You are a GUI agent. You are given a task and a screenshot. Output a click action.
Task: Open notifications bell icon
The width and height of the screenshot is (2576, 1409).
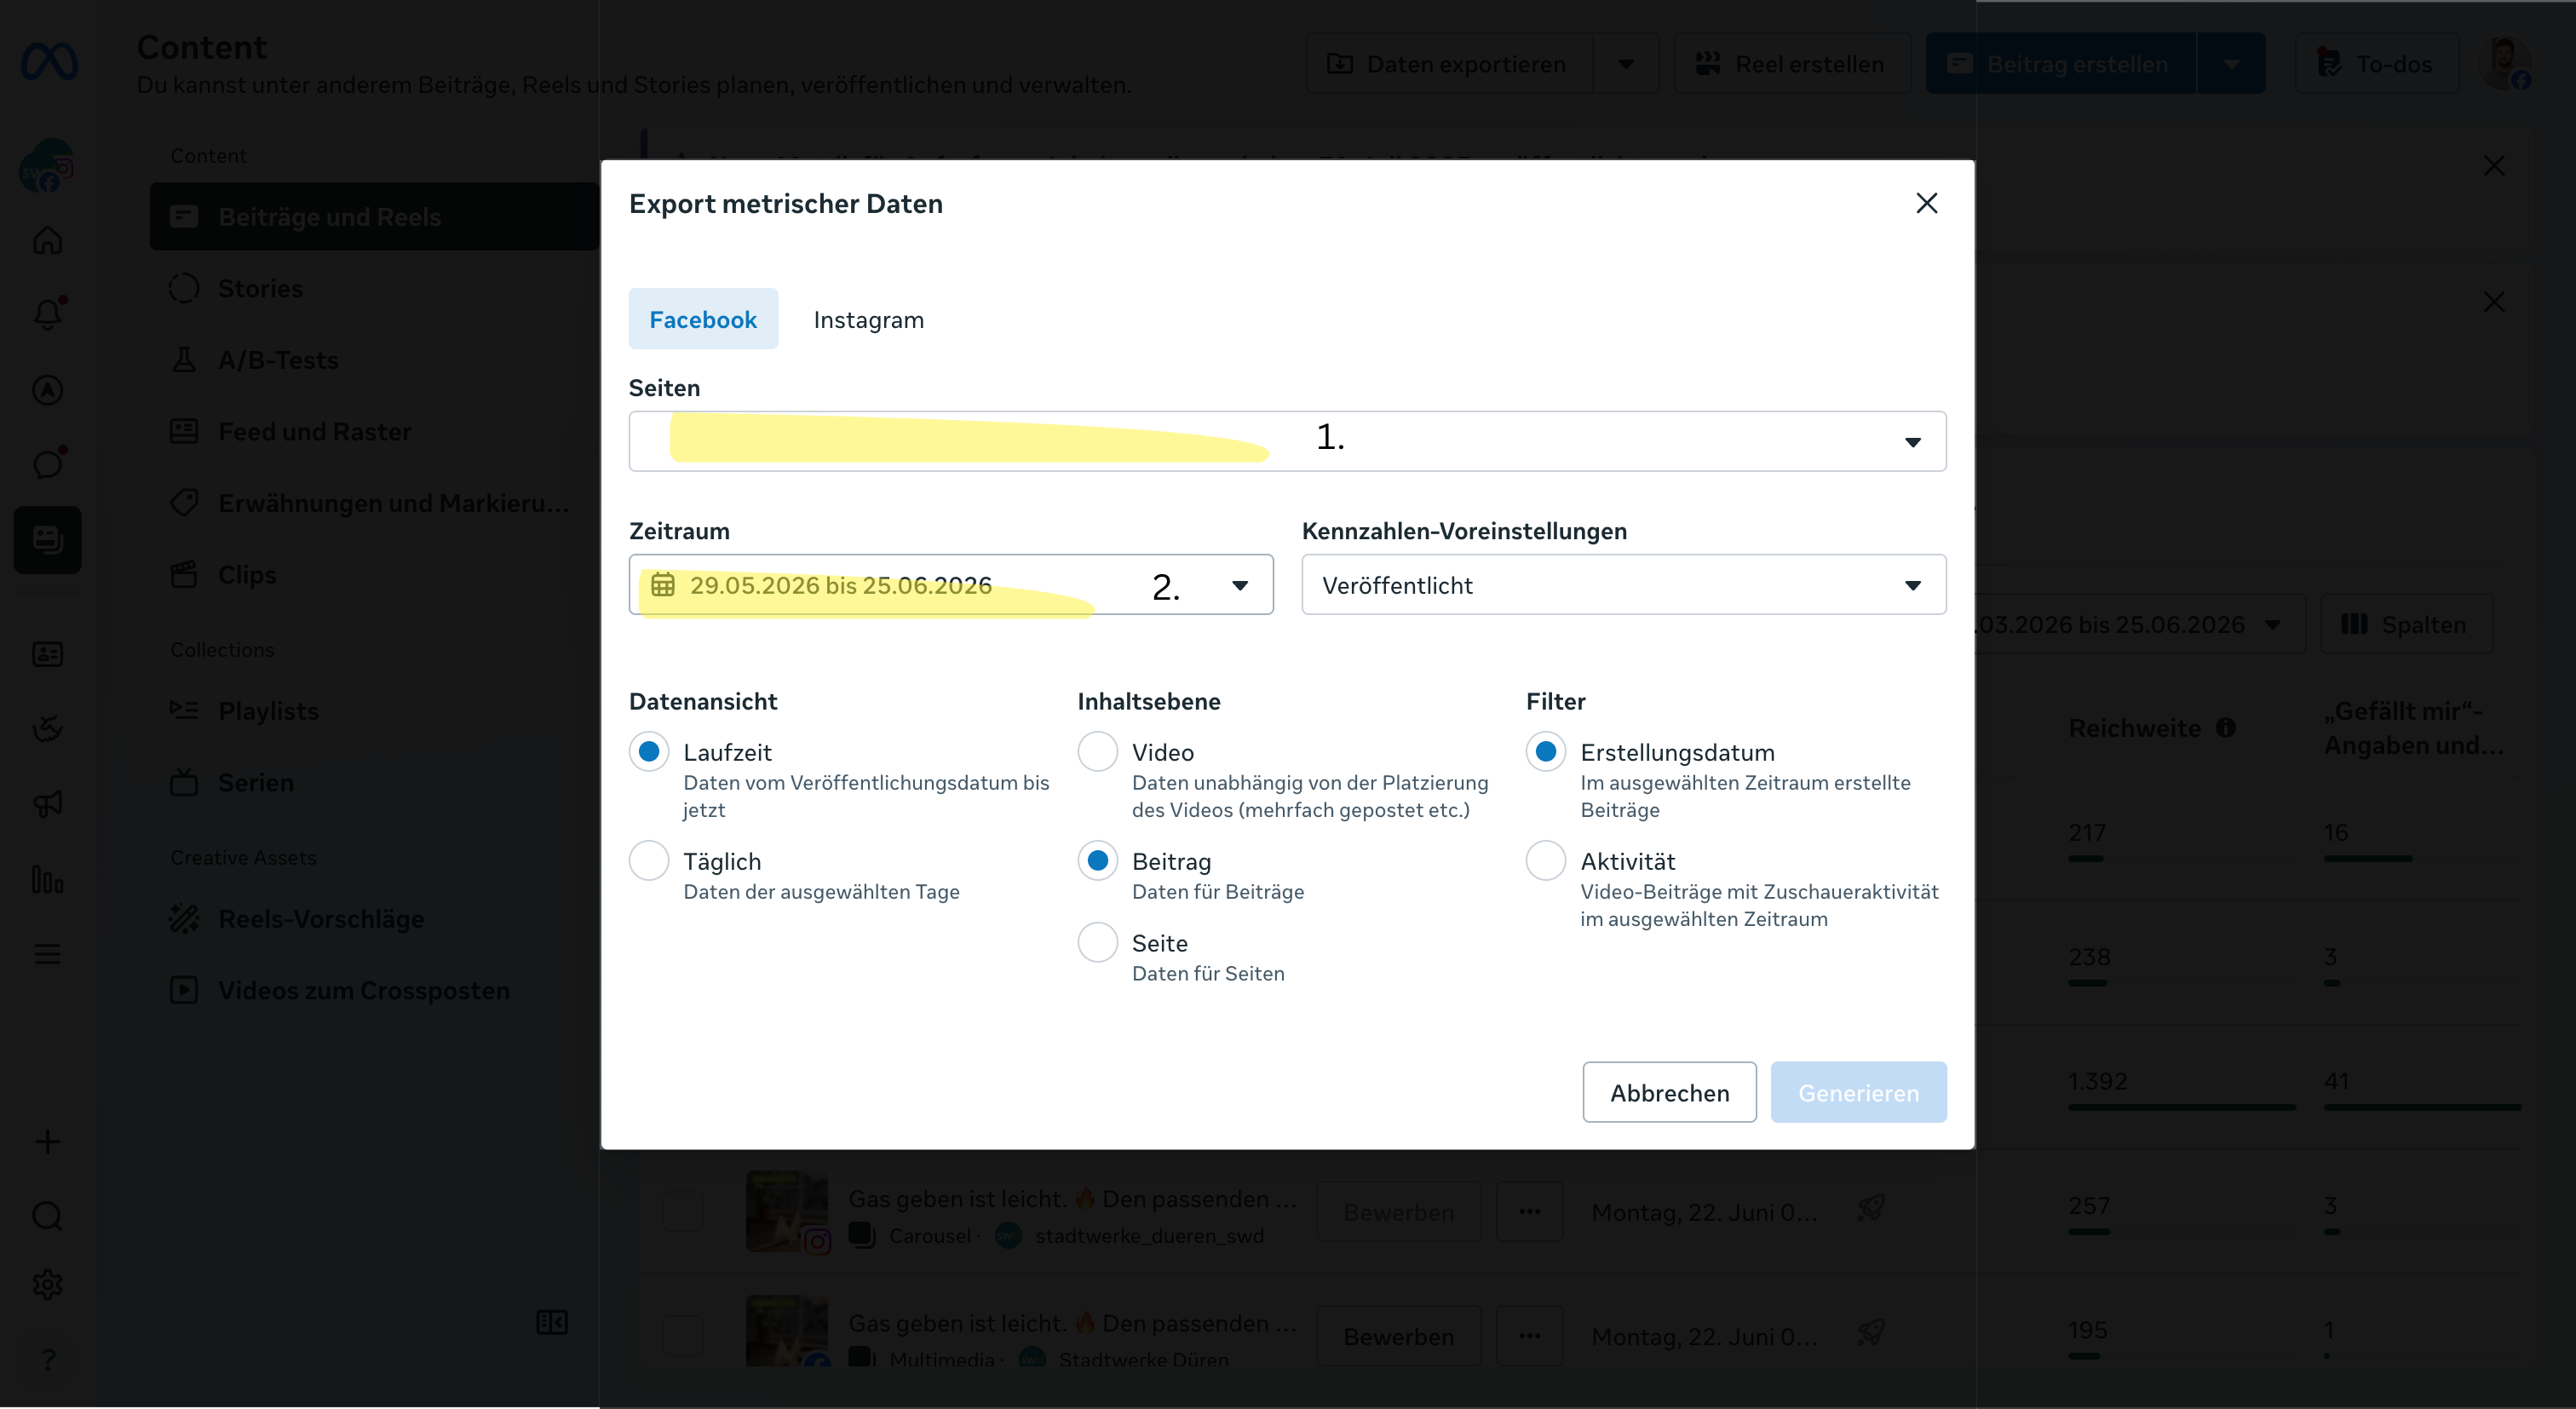pos(47,313)
